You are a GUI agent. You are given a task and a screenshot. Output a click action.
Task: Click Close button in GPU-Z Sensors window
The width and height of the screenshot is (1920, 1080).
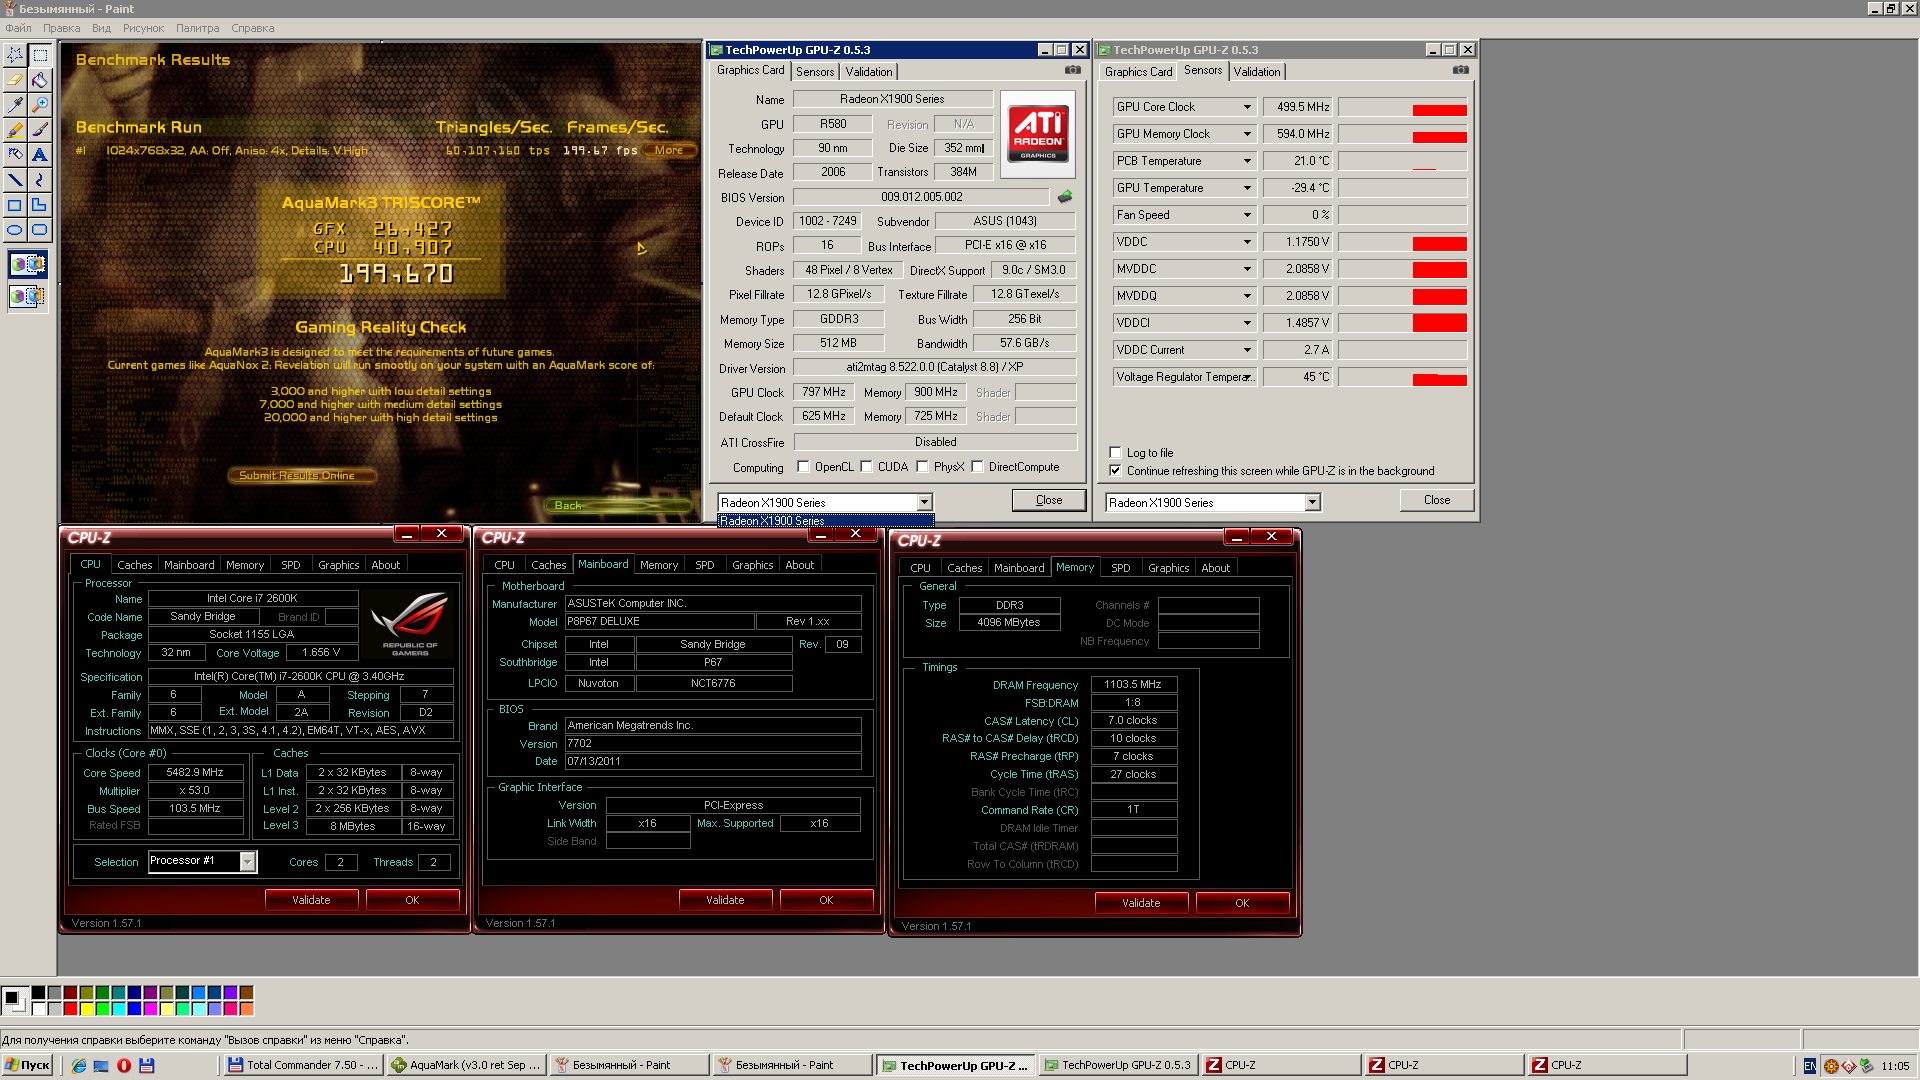[1436, 500]
